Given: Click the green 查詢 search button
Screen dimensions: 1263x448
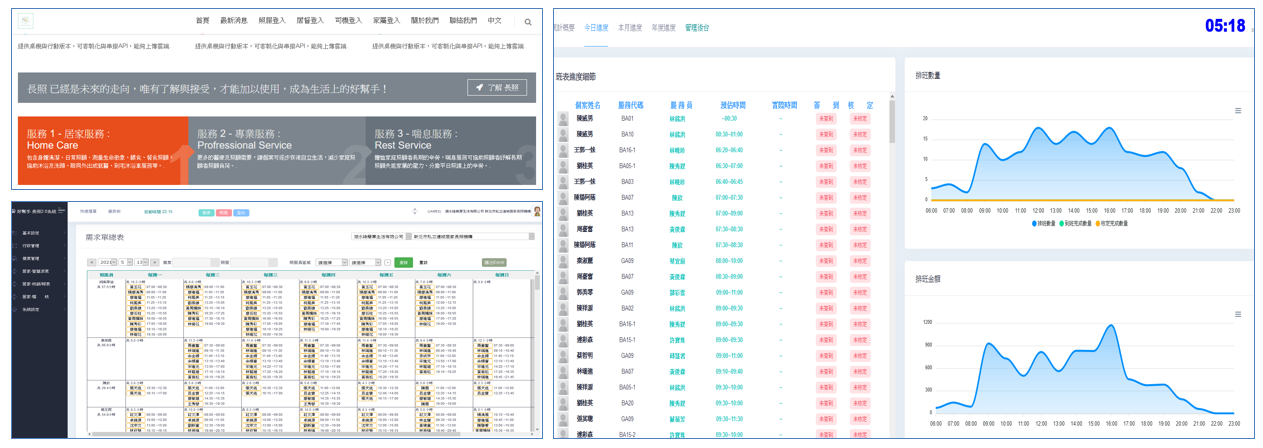Looking at the screenshot, I should 404,262.
